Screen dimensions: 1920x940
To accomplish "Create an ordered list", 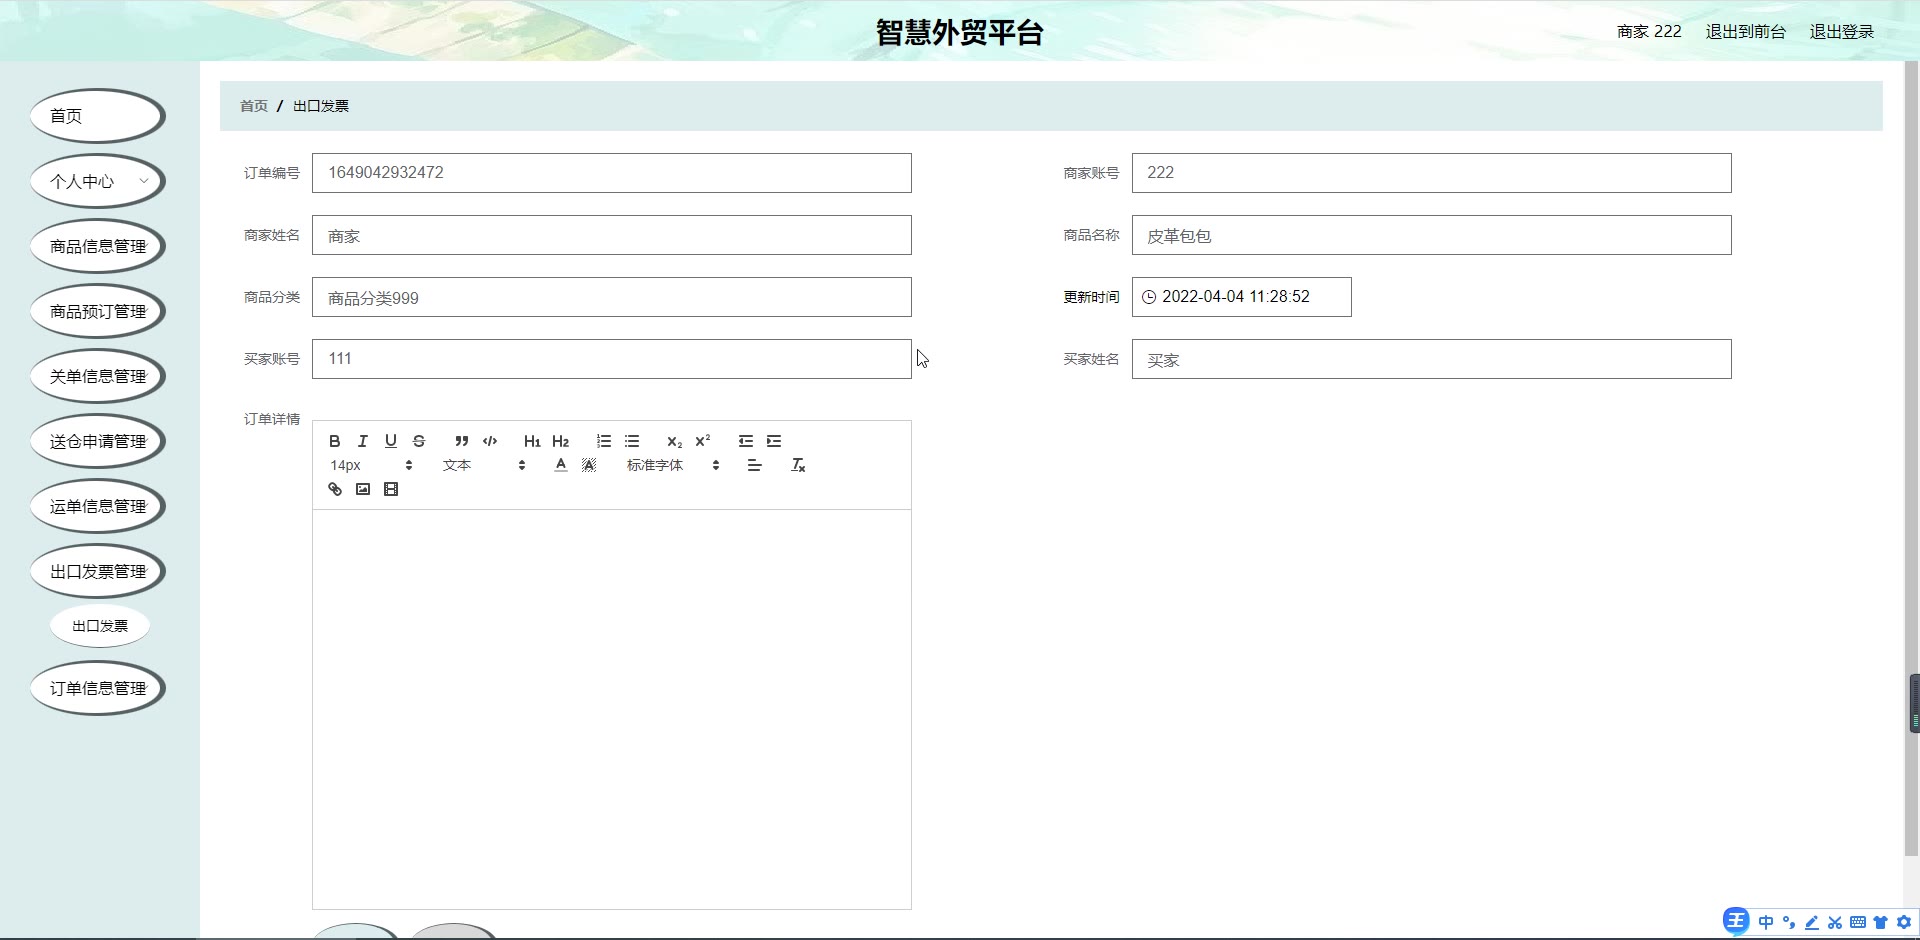I will (x=604, y=441).
